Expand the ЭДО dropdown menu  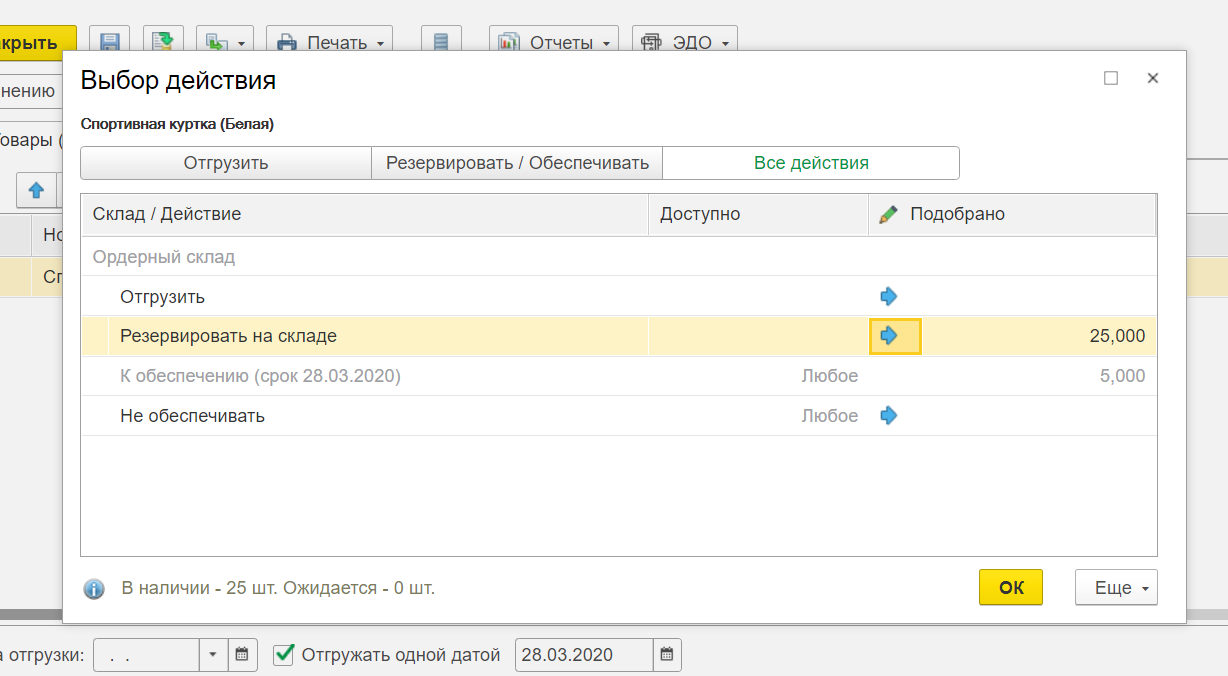(x=685, y=43)
